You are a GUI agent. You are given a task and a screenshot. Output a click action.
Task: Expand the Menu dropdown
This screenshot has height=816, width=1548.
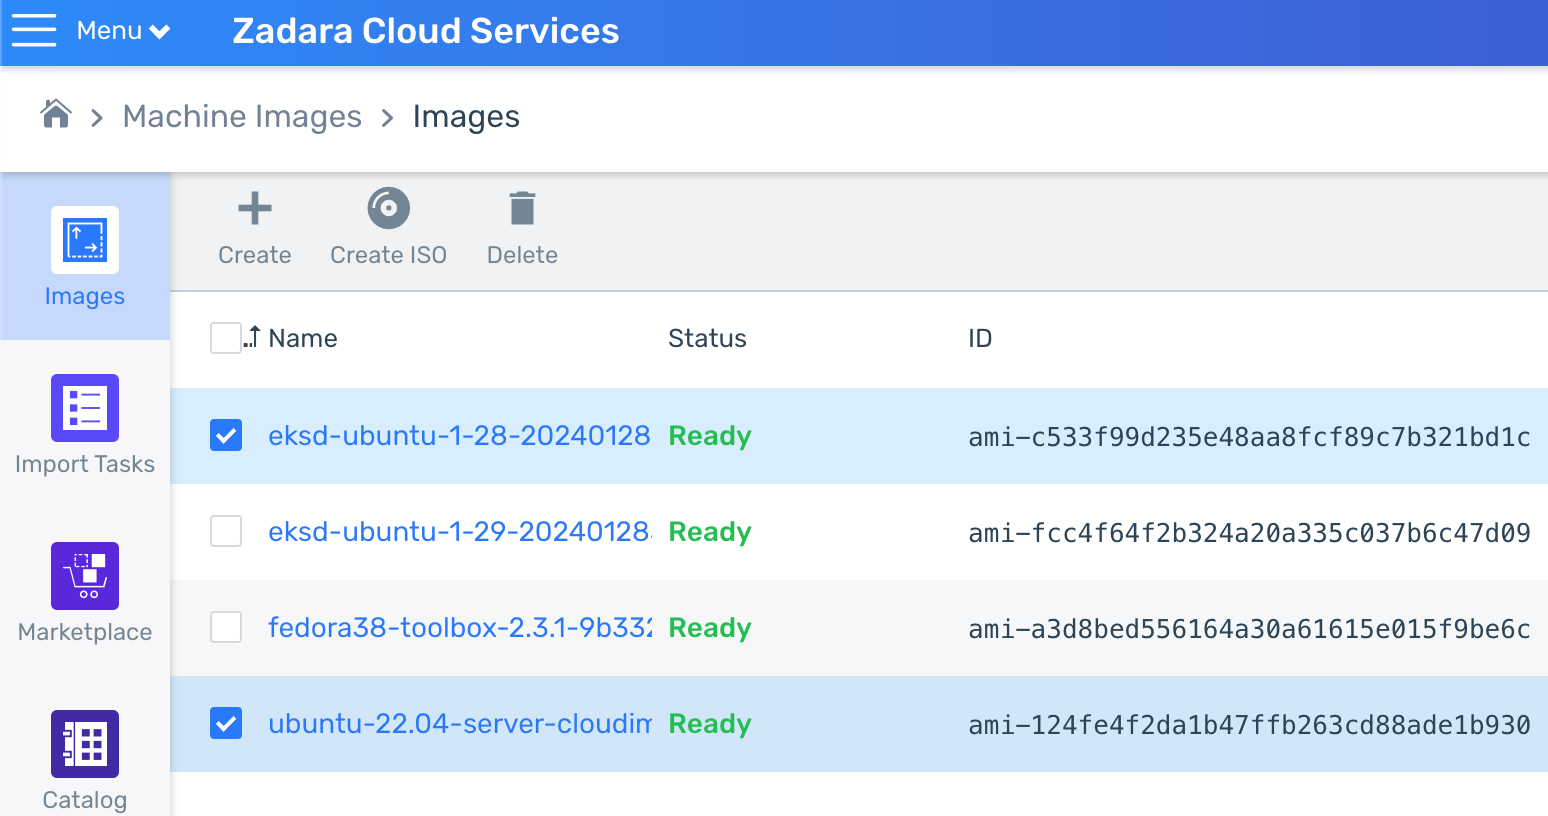pyautogui.click(x=123, y=31)
